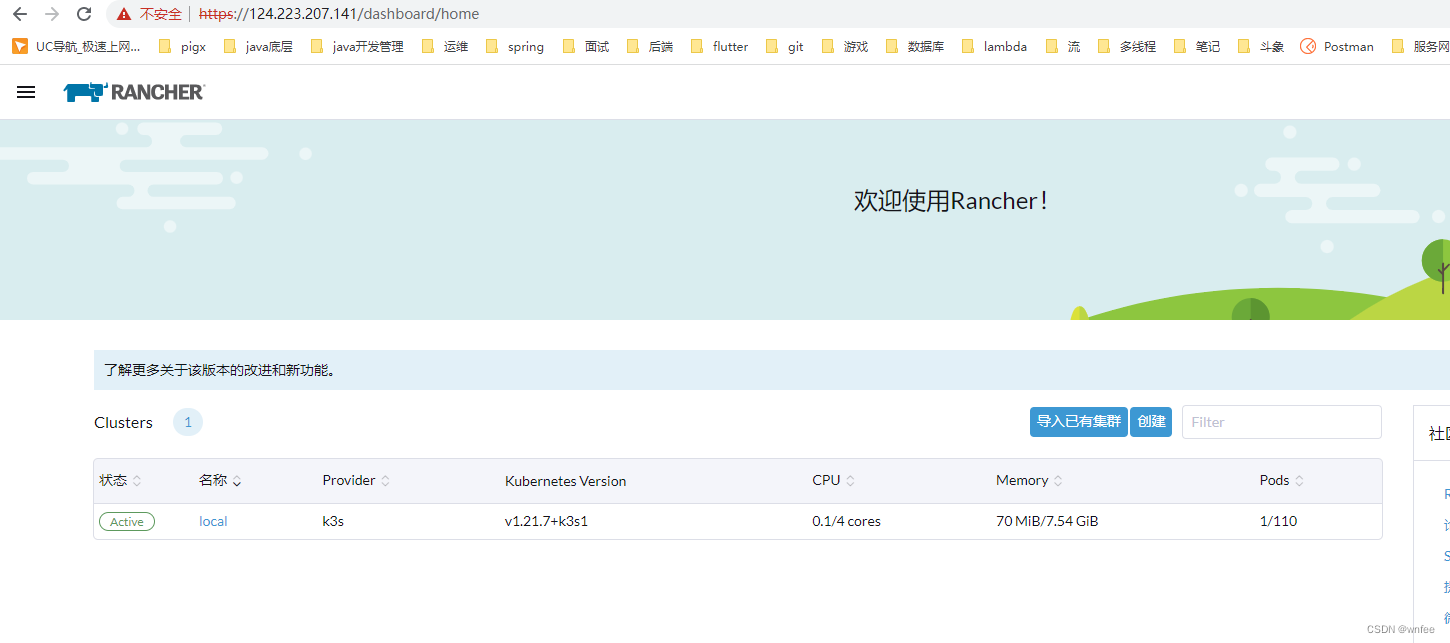The width and height of the screenshot is (1450, 643).
Task: Click the browser address bar URL
Action: point(339,14)
